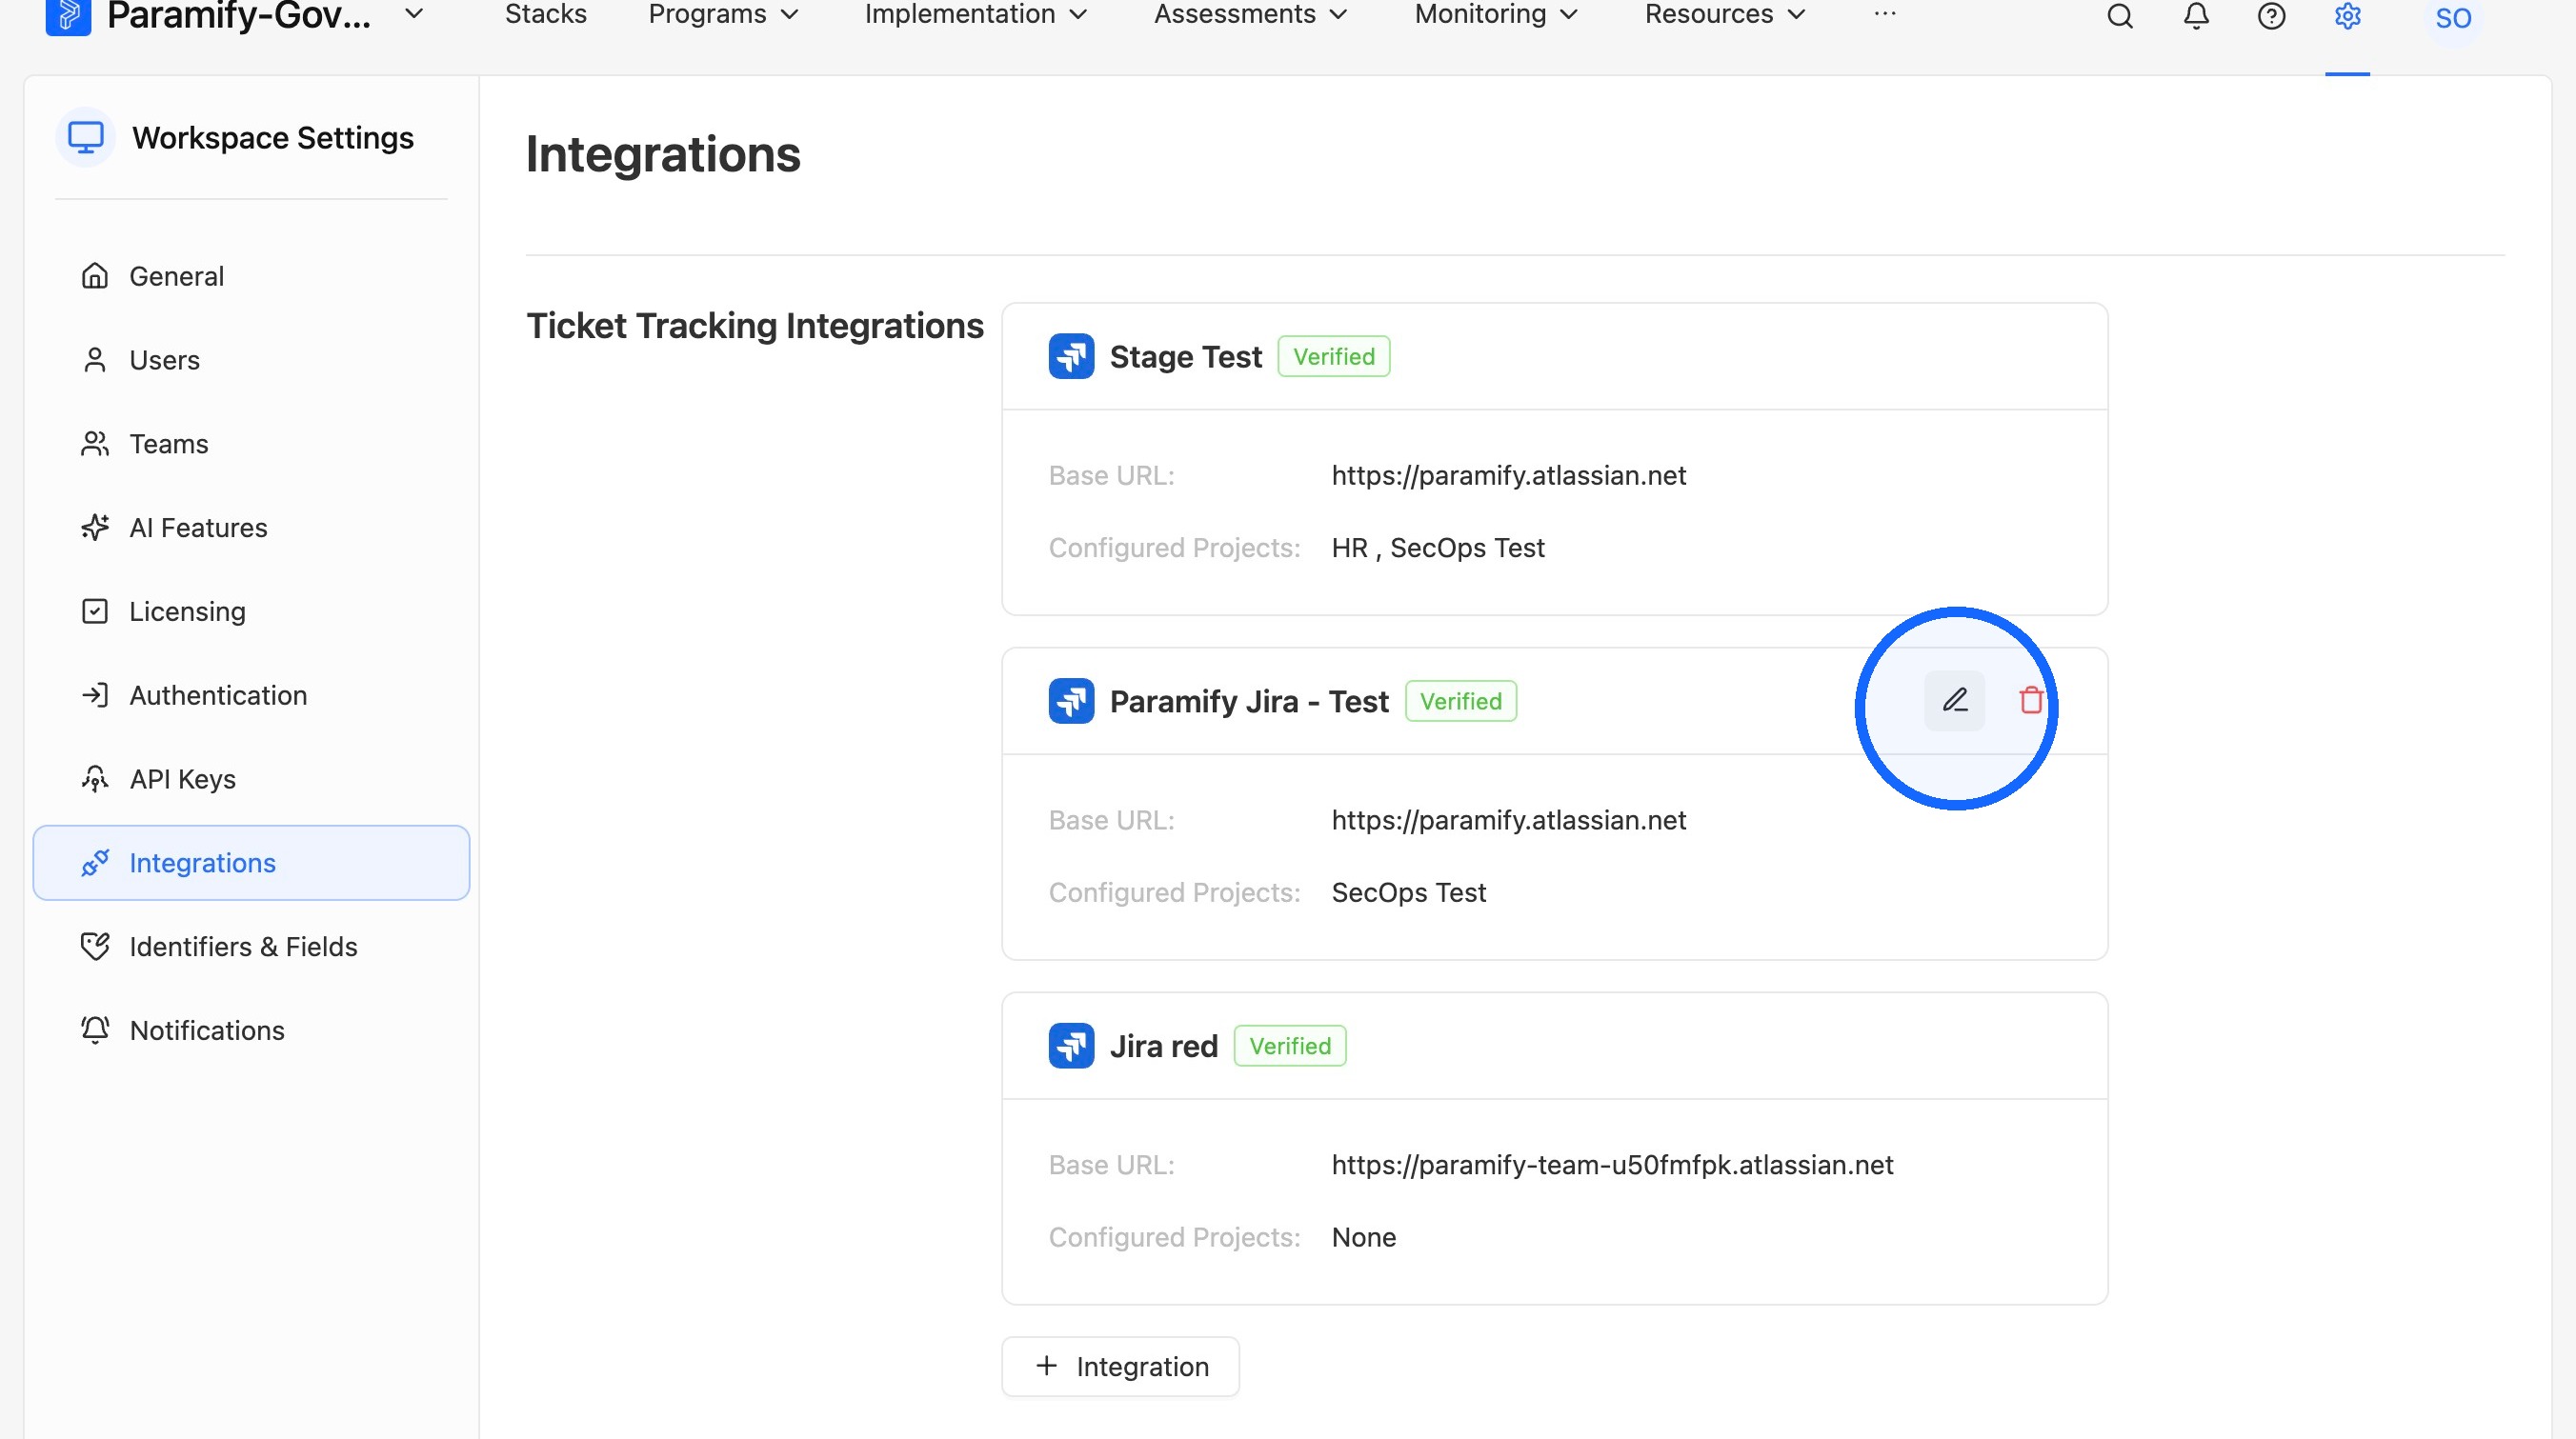
Task: Click the Verified badge on Stage Test
Action: 1333,356
